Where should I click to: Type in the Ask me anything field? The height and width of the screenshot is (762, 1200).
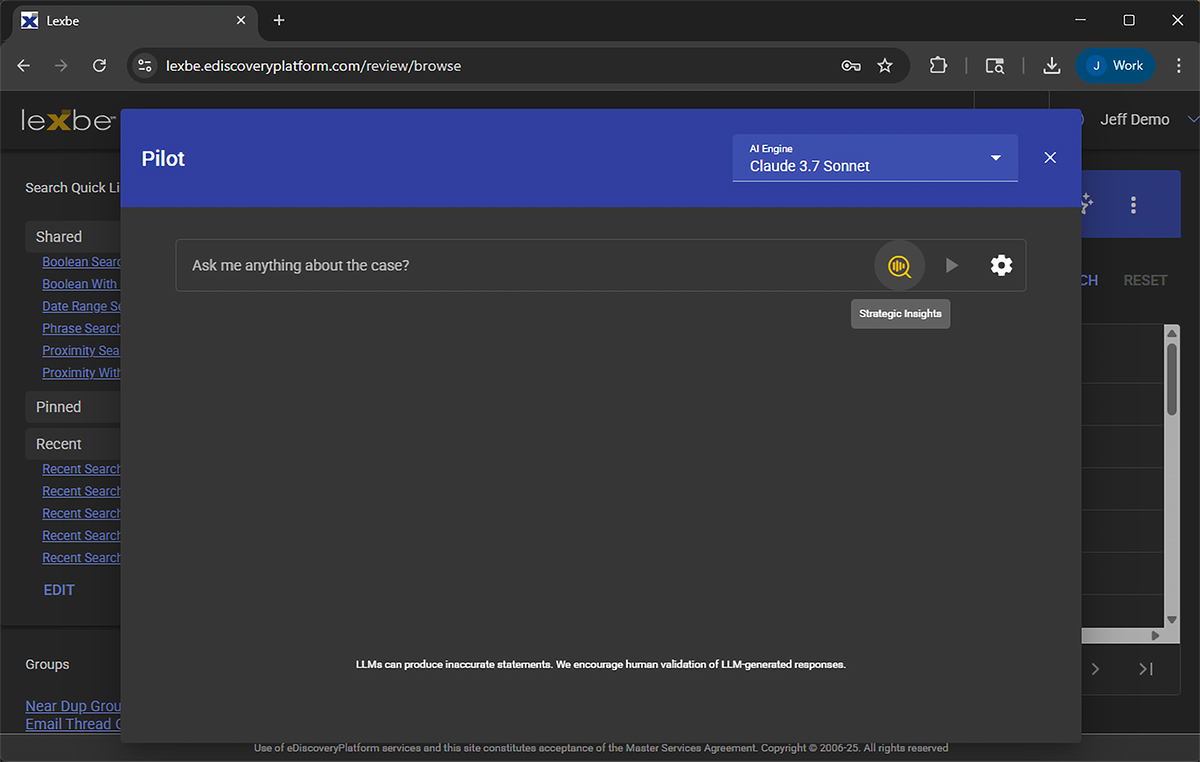click(x=520, y=265)
